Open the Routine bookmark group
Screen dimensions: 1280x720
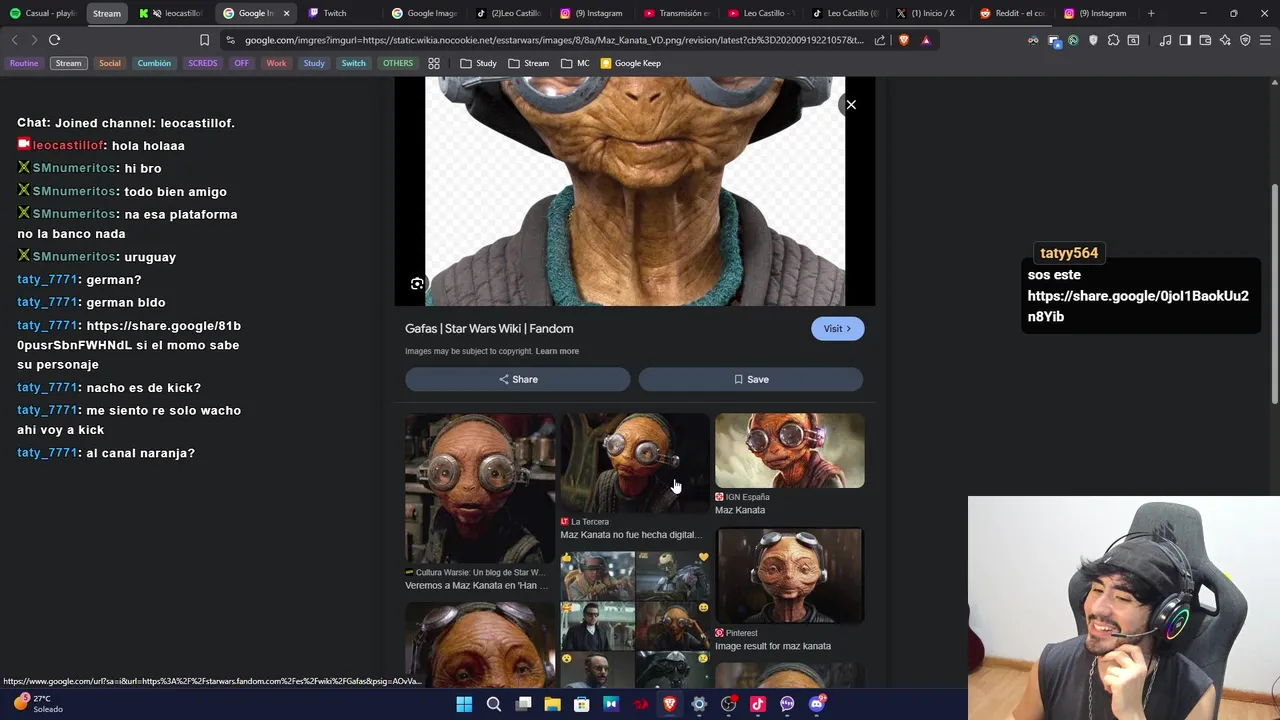[x=24, y=63]
